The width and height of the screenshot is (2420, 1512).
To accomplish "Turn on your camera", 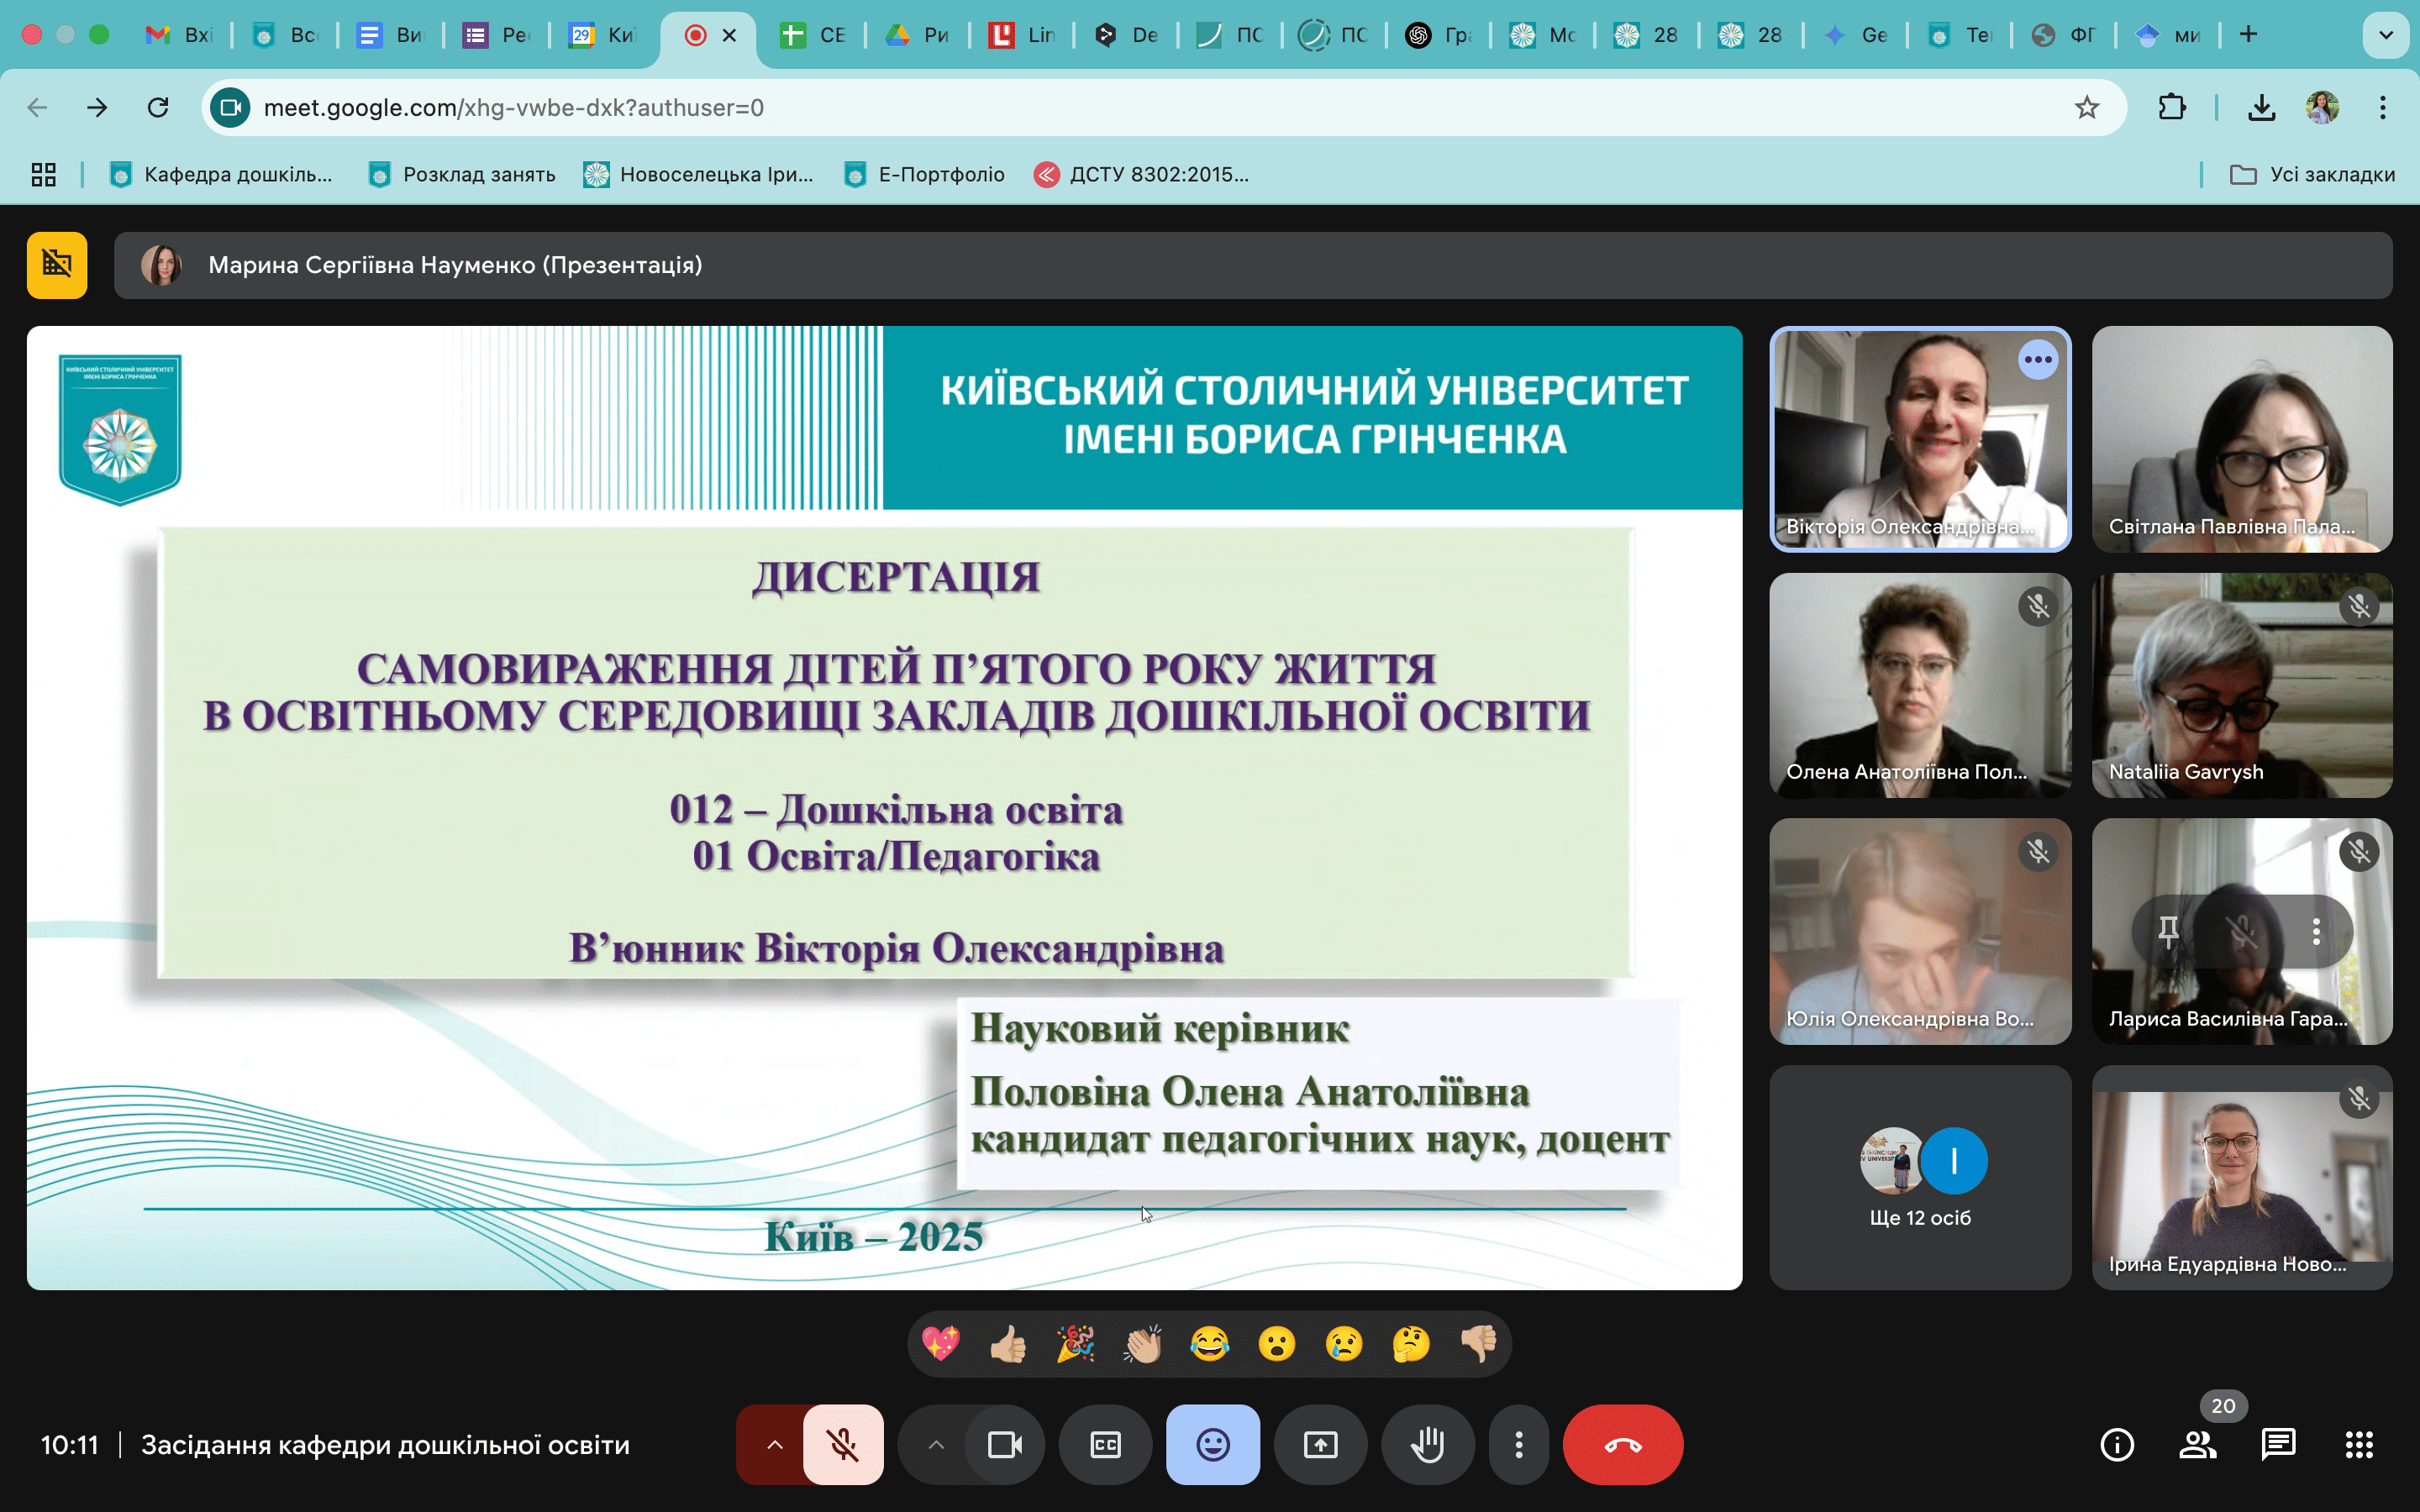I will (x=1004, y=1444).
